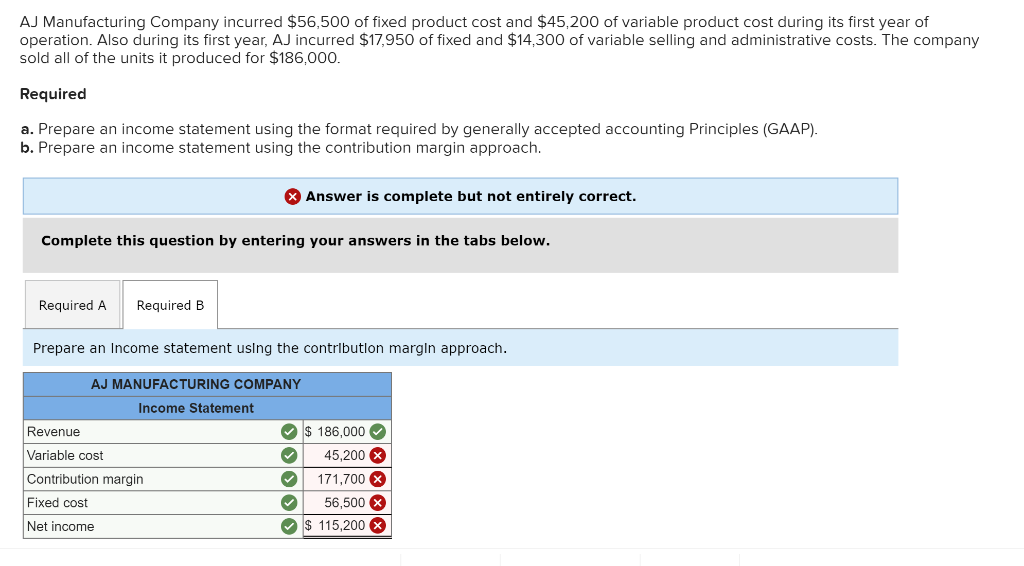Click 'Prepare an income statement using the contribution' instruction bar
Viewport: 1024px width, 566px height.
(460, 348)
